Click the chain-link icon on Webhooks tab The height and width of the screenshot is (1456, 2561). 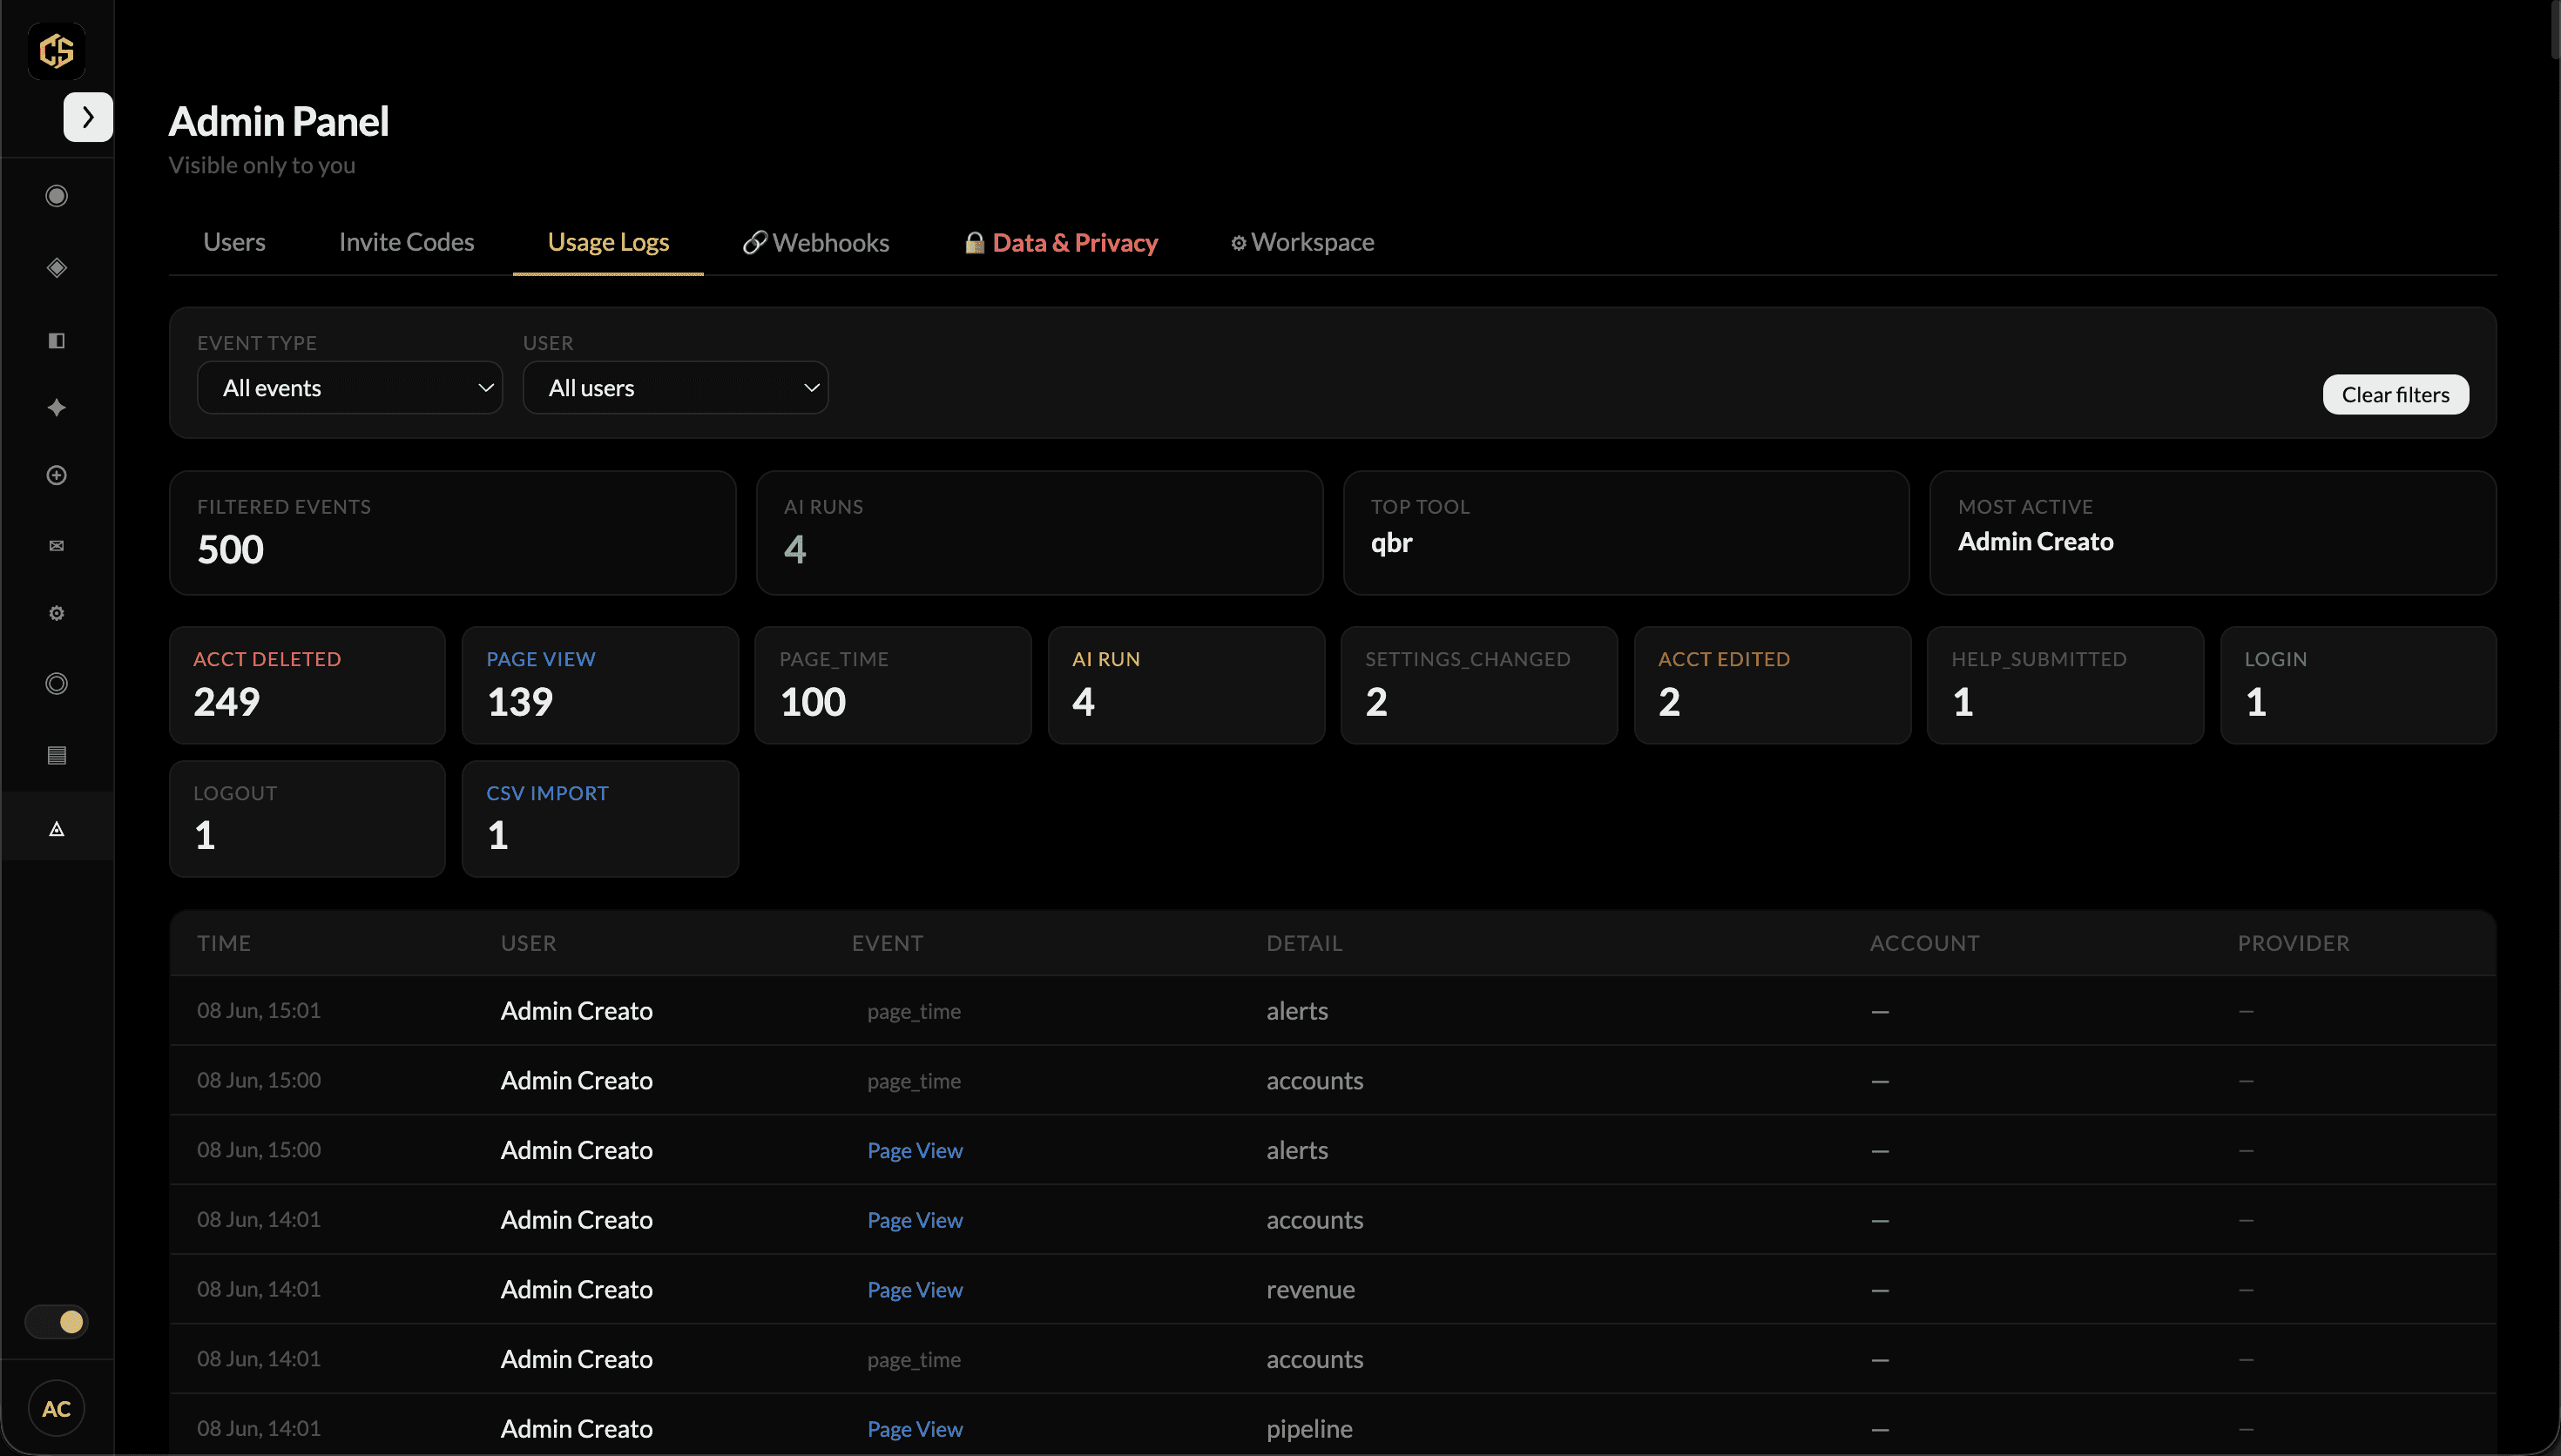pos(754,242)
